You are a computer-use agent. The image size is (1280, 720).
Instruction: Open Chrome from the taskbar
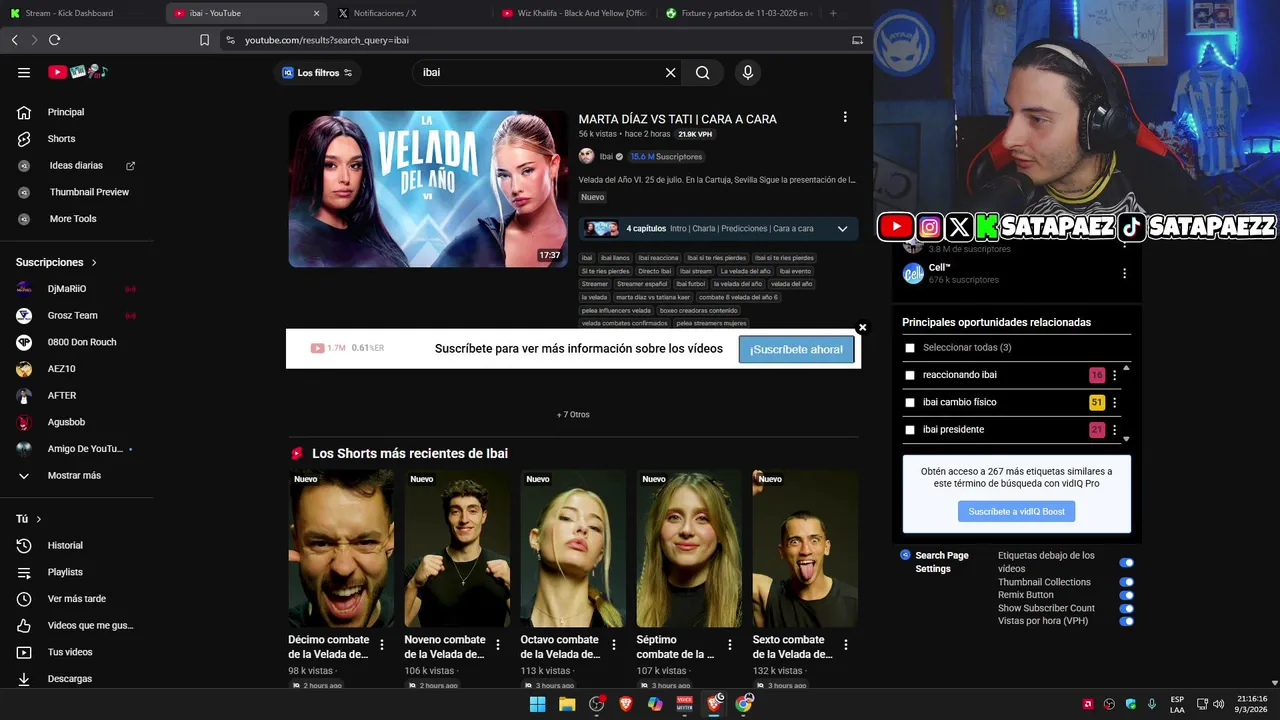743,704
